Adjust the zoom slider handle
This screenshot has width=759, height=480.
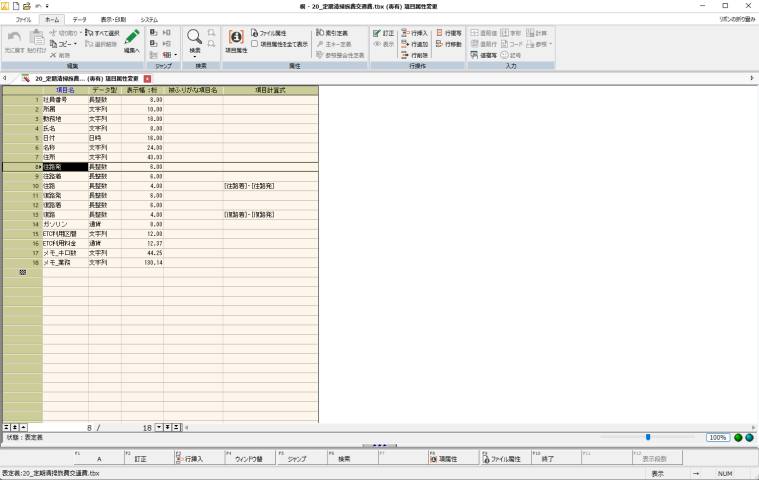coord(648,437)
